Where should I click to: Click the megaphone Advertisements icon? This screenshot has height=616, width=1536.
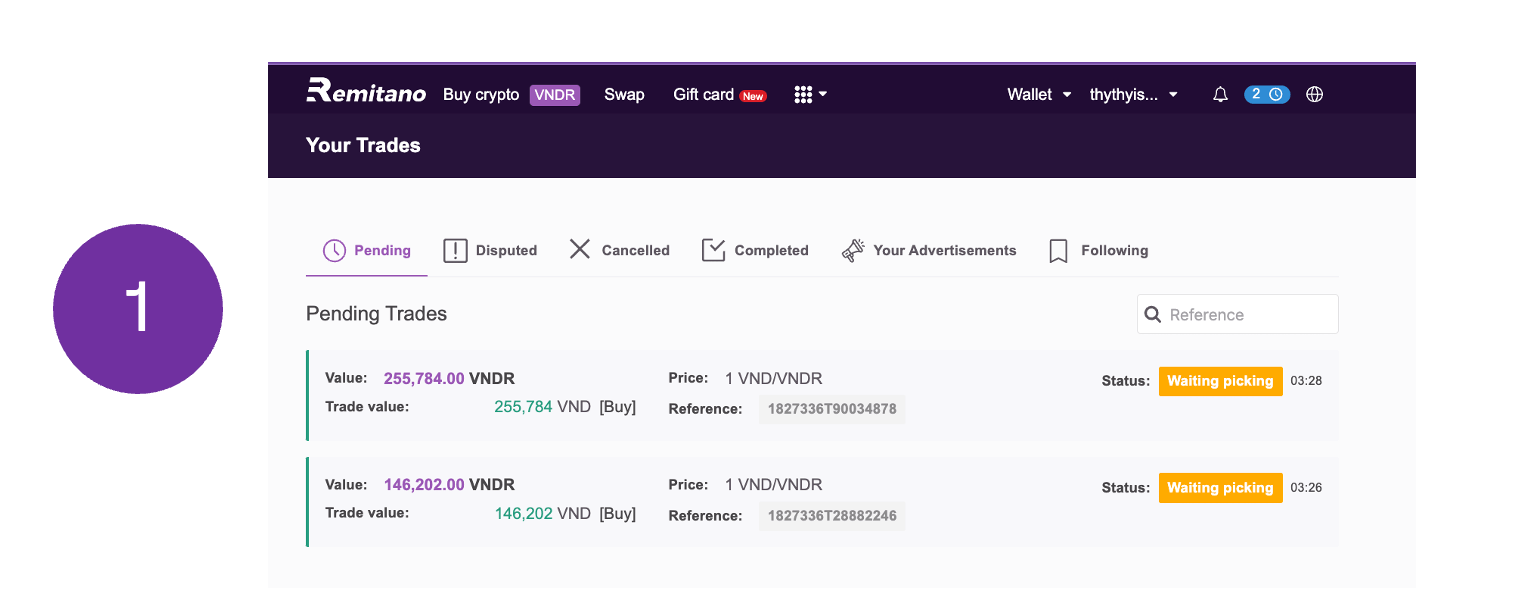(853, 250)
